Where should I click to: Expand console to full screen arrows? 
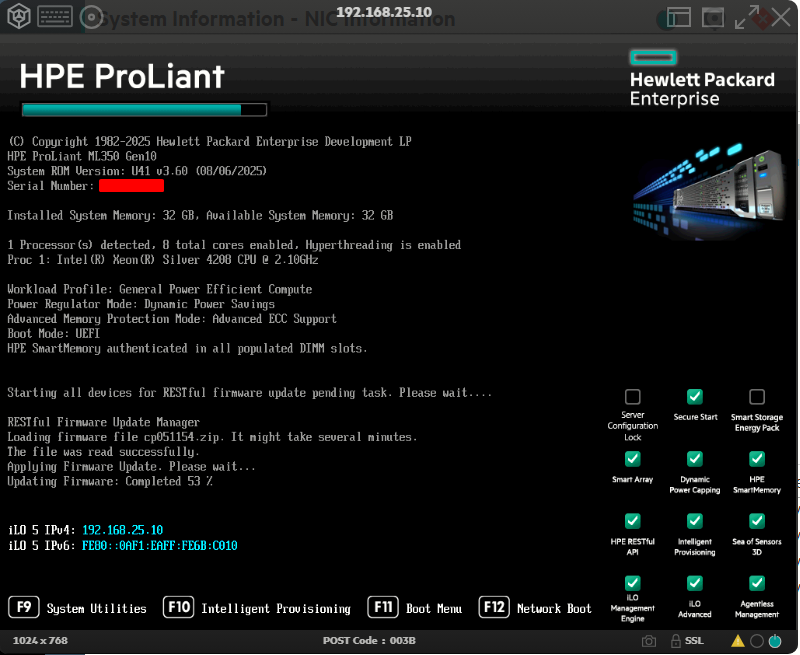click(747, 17)
